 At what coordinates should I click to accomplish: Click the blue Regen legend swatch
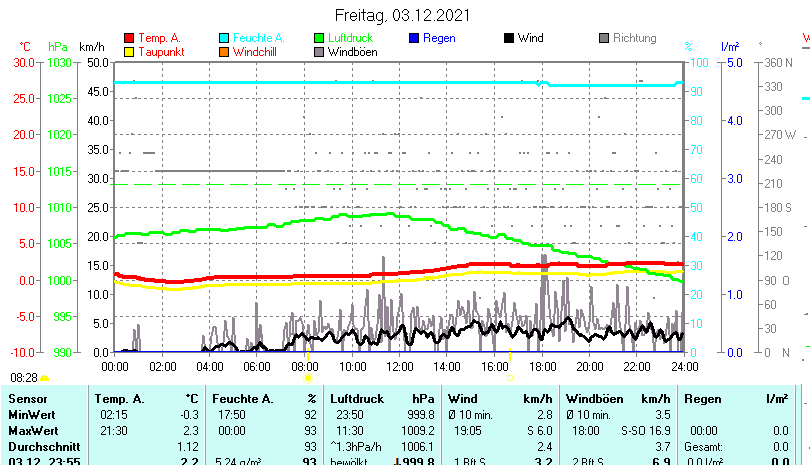pyautogui.click(x=415, y=38)
